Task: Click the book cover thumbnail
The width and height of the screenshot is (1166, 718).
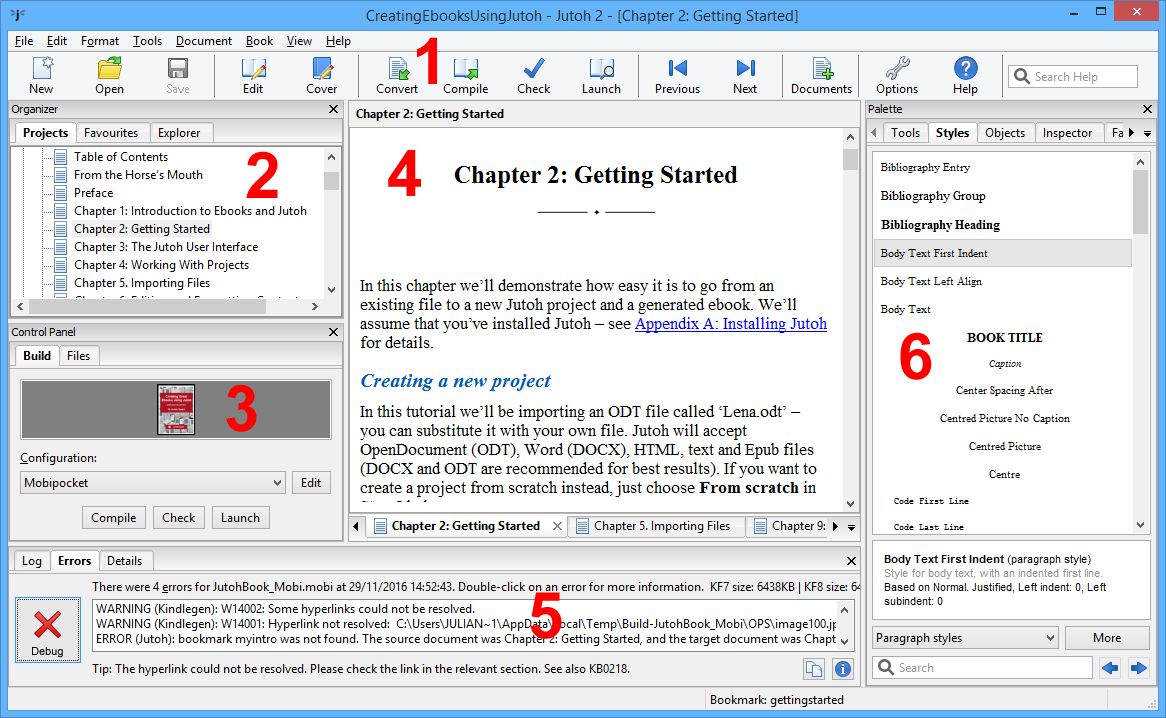Action: point(176,410)
